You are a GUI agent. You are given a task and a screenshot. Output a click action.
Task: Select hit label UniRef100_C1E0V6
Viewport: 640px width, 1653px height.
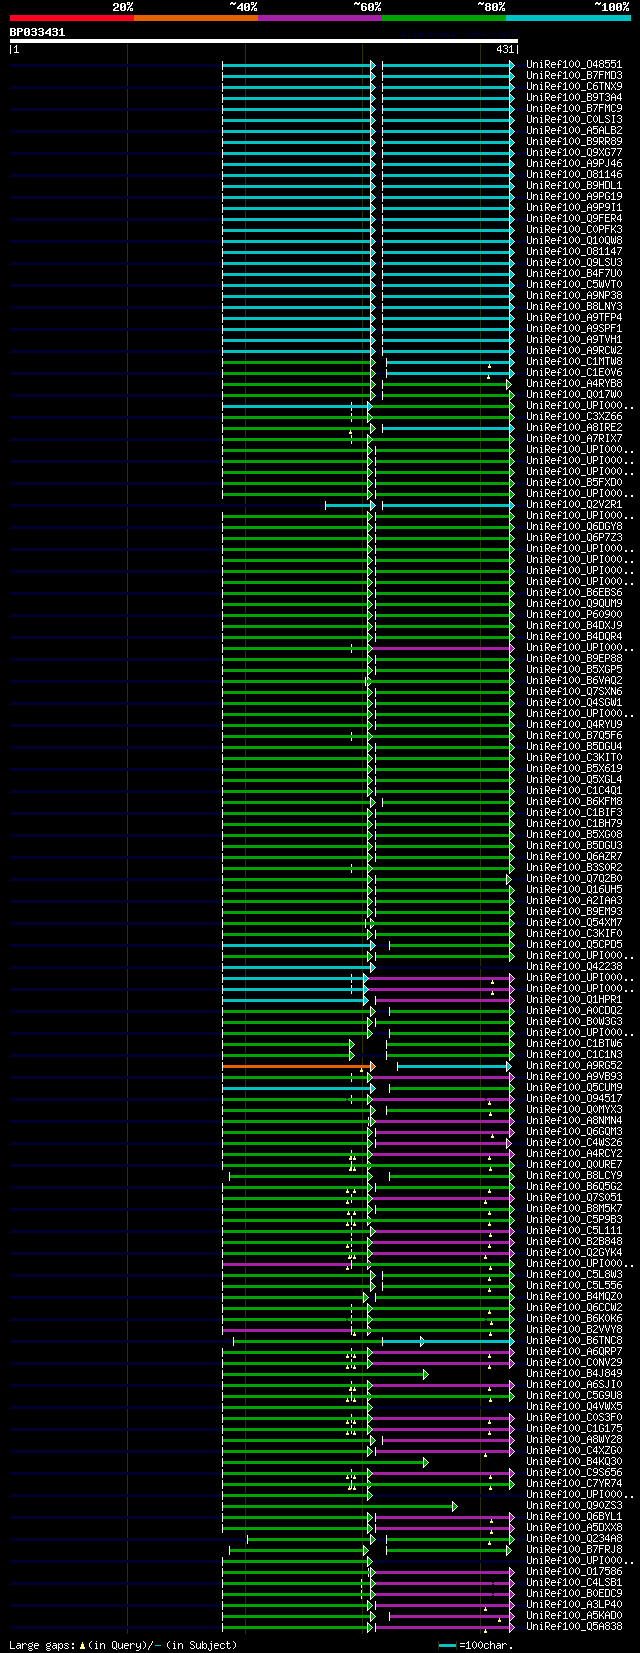[574, 373]
